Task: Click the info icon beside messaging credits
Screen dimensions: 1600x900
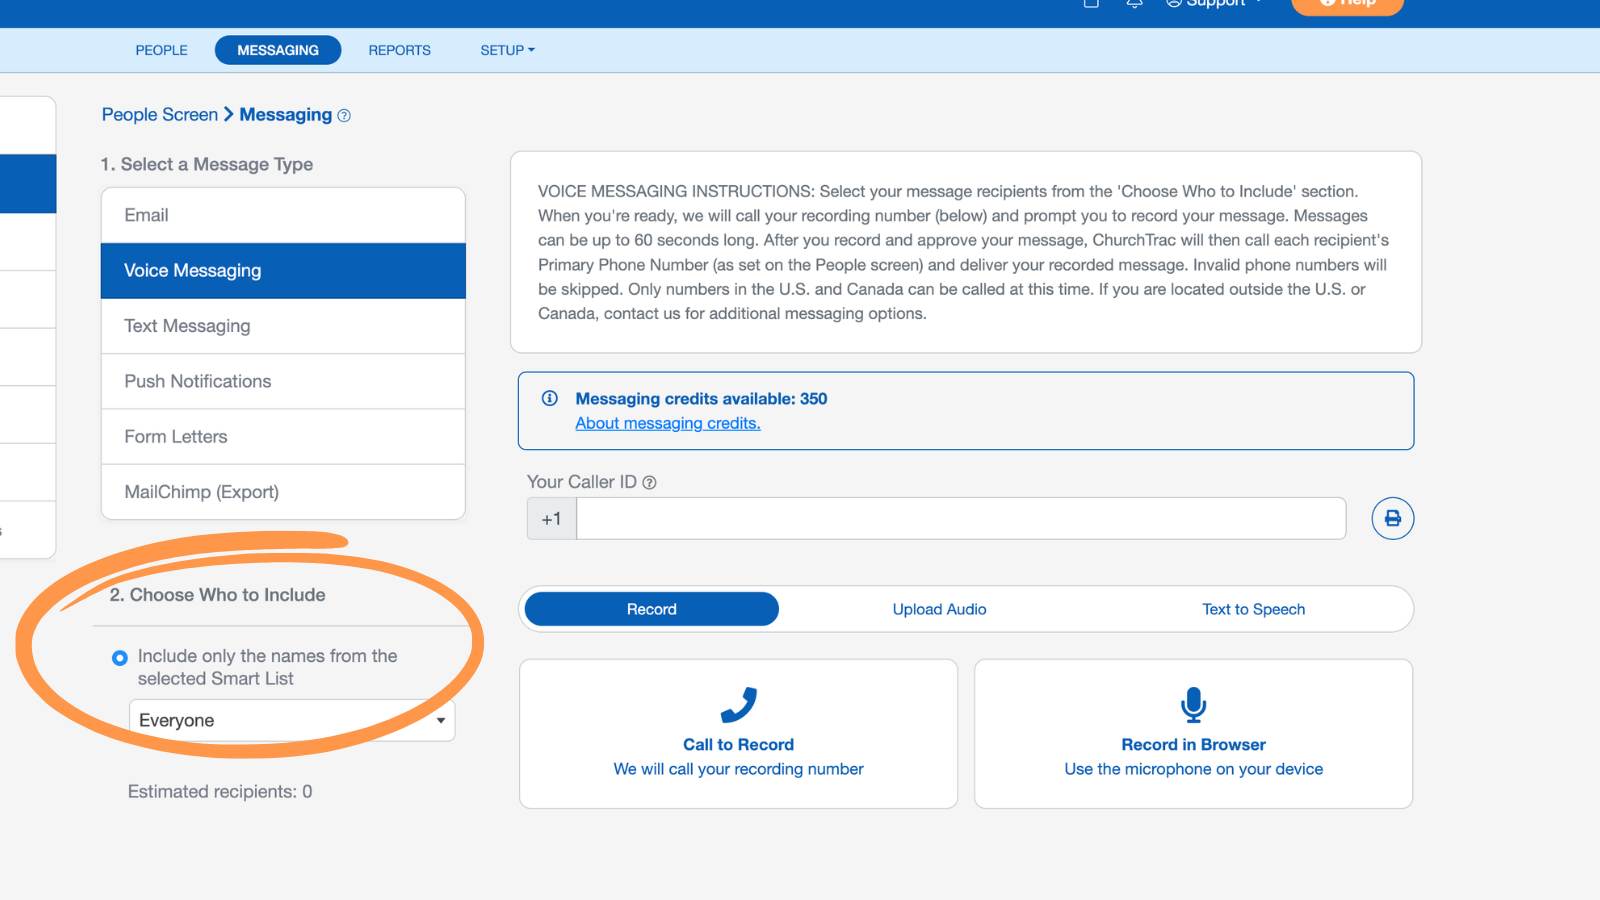Action: (x=550, y=398)
